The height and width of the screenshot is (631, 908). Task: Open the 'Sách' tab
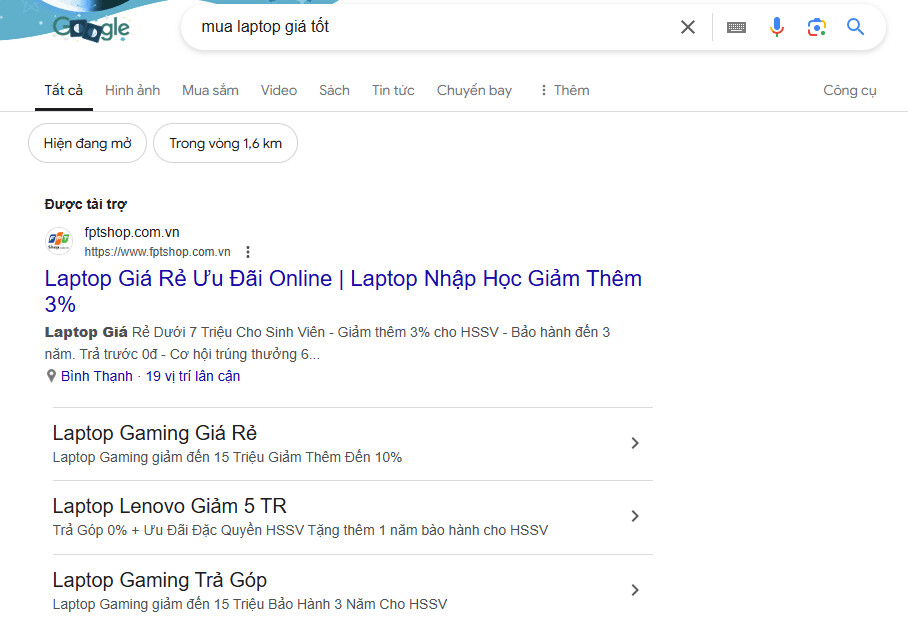[x=334, y=90]
